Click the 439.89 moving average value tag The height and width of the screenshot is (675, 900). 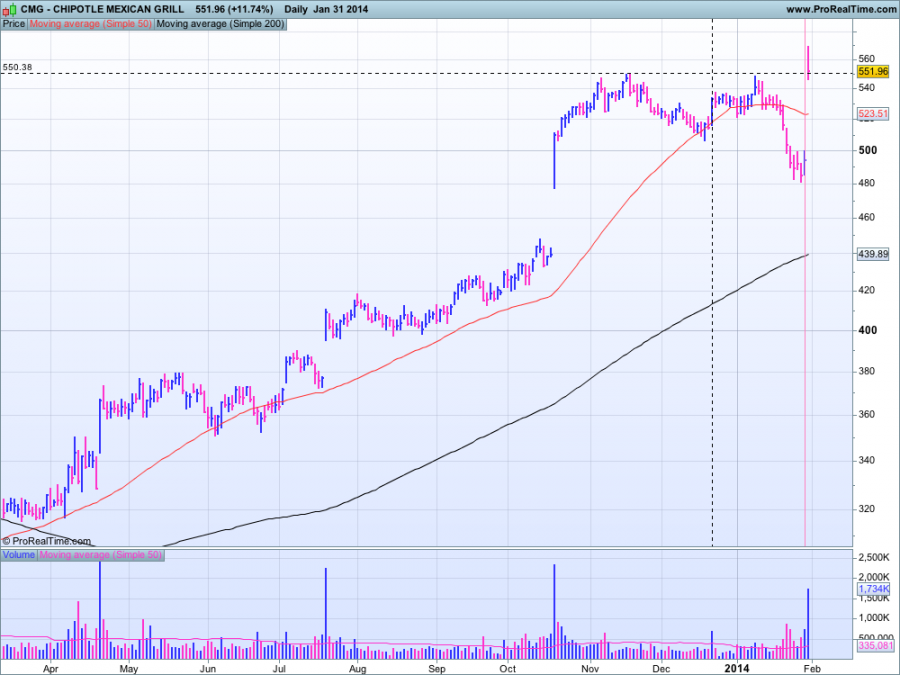(x=872, y=254)
